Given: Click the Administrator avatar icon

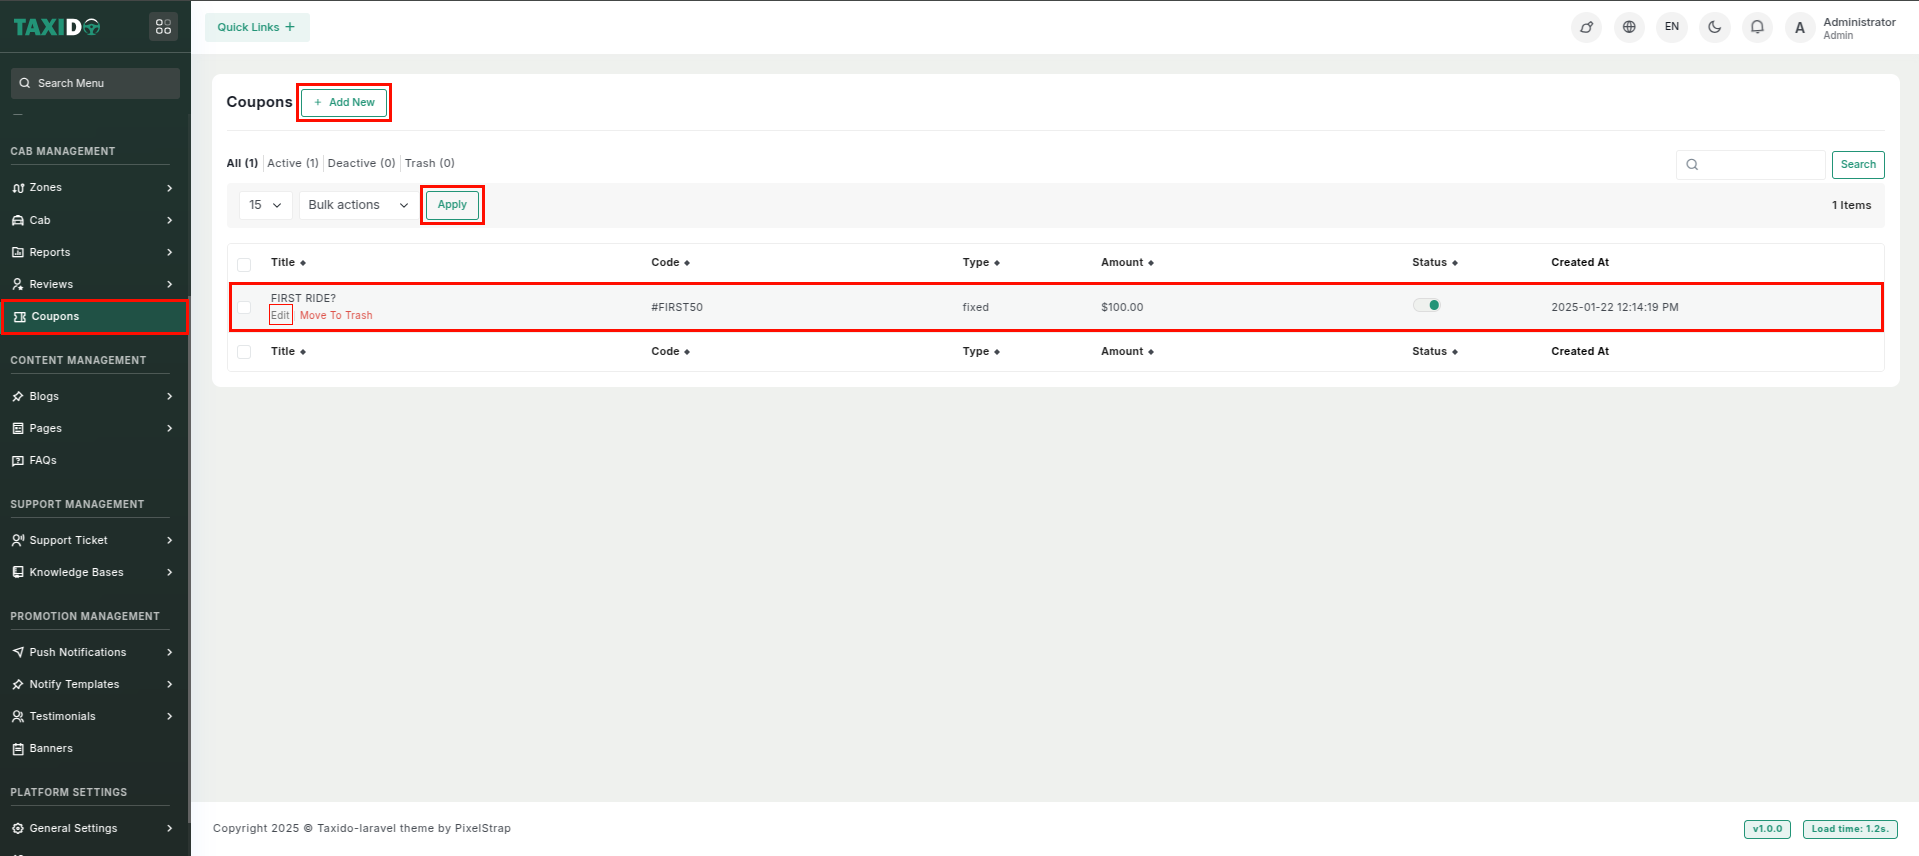Looking at the screenshot, I should (x=1800, y=28).
